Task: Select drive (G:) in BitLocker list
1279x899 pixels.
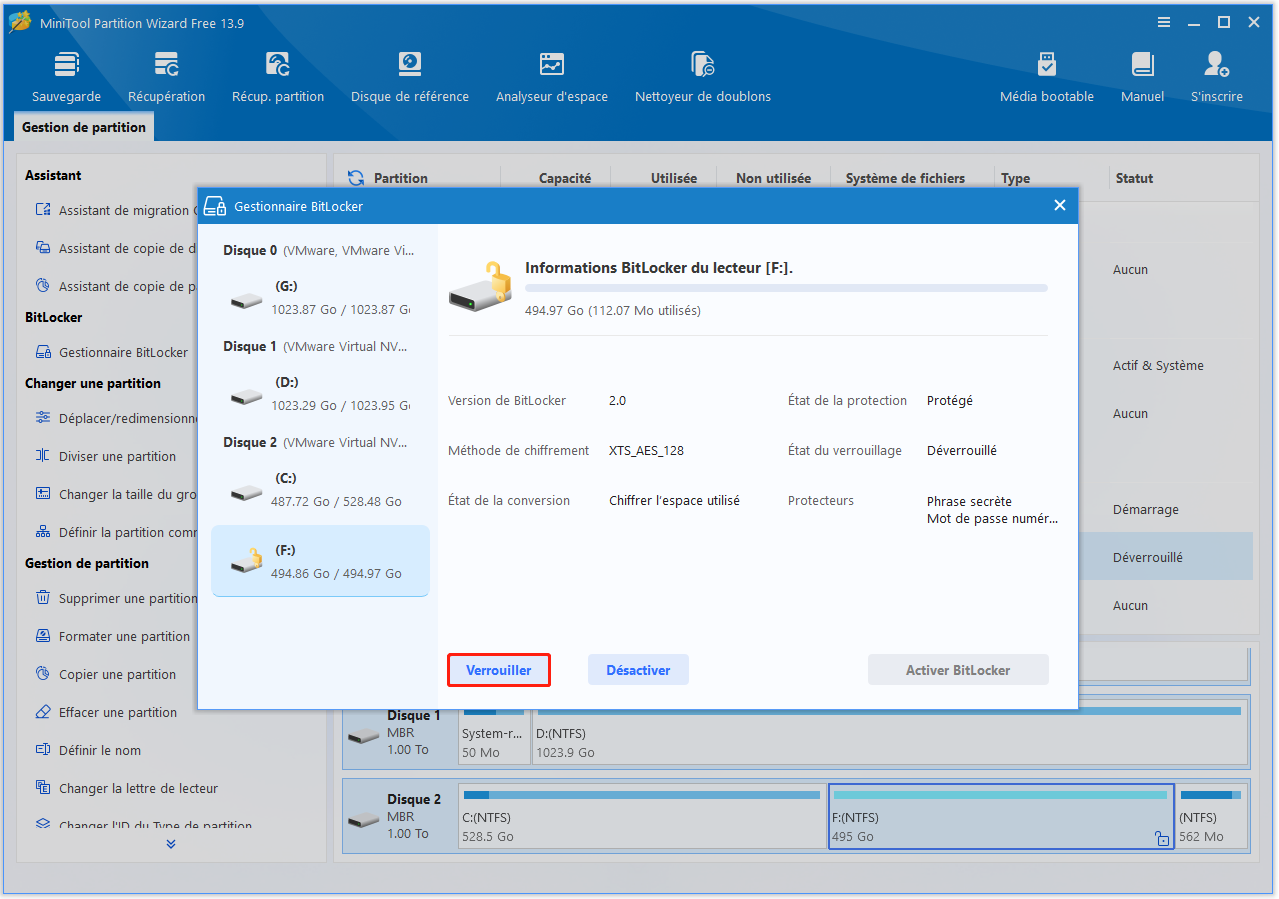Action: [x=320, y=297]
